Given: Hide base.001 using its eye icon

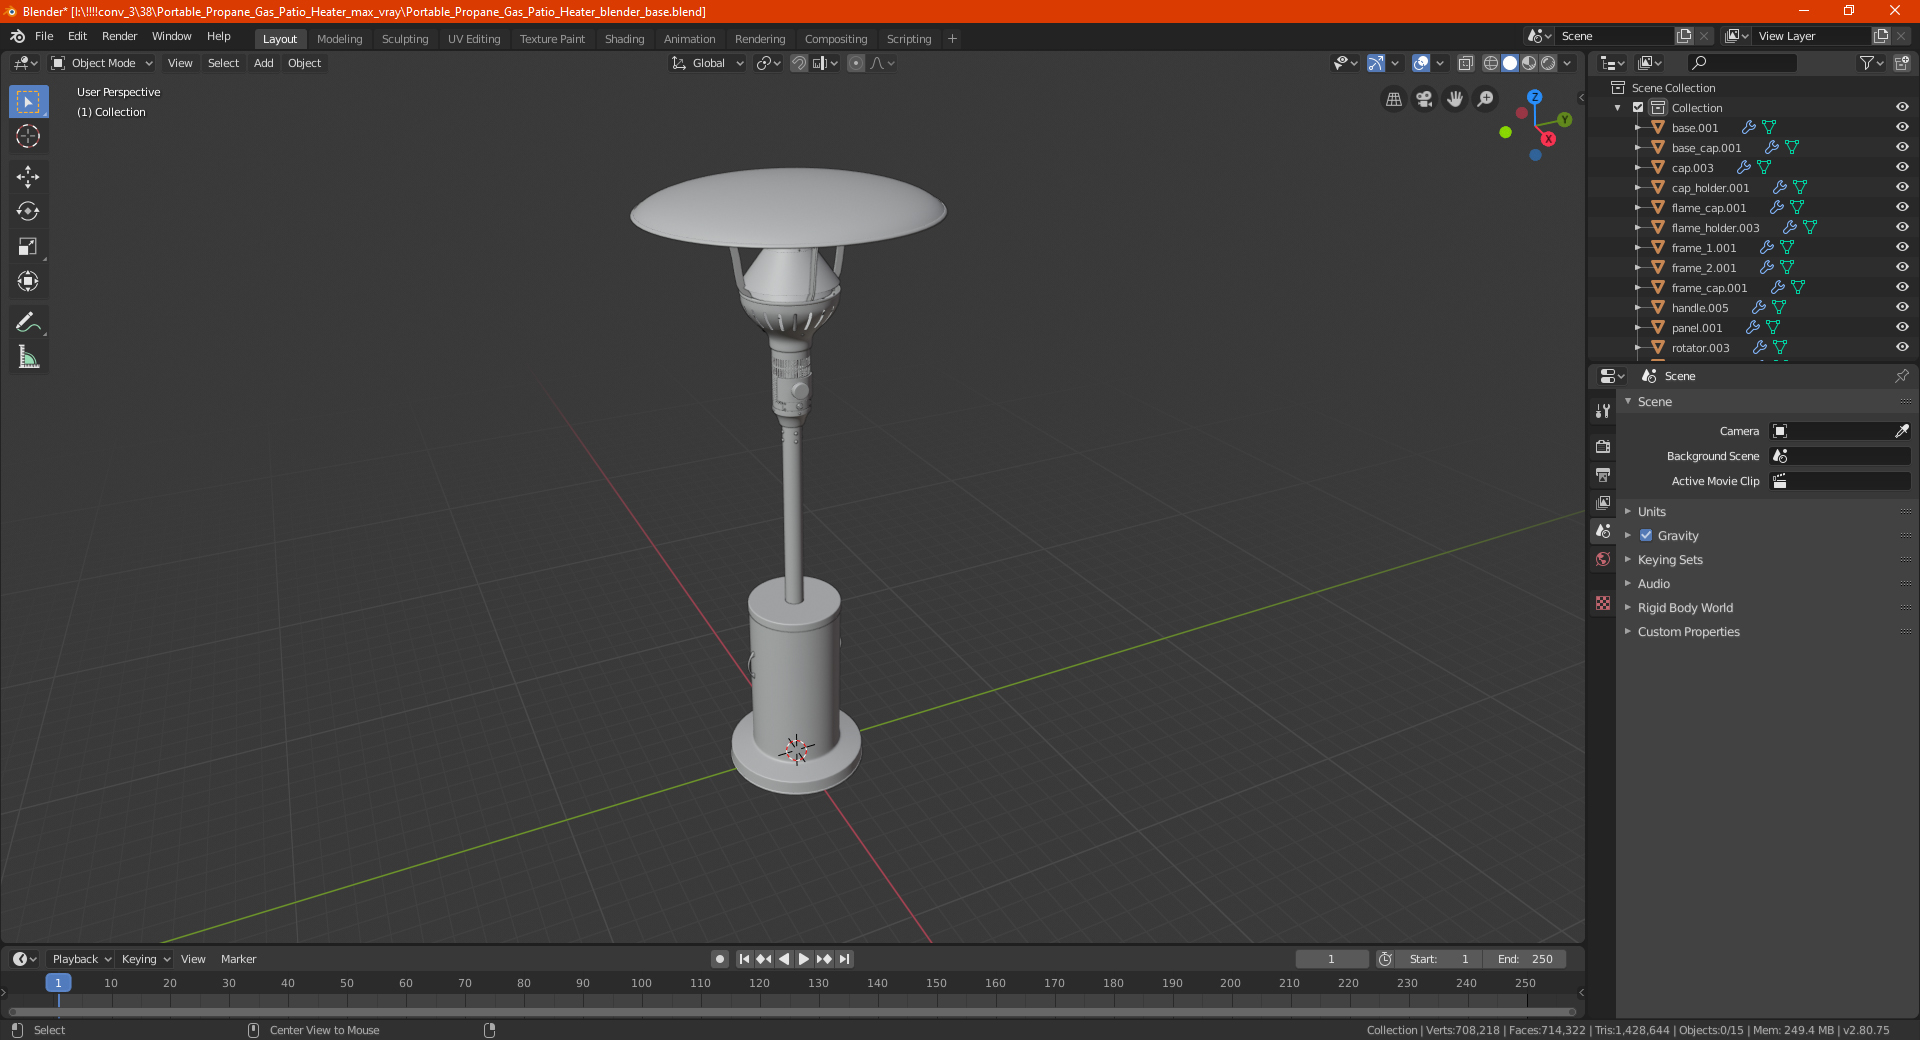Looking at the screenshot, I should pos(1901,127).
